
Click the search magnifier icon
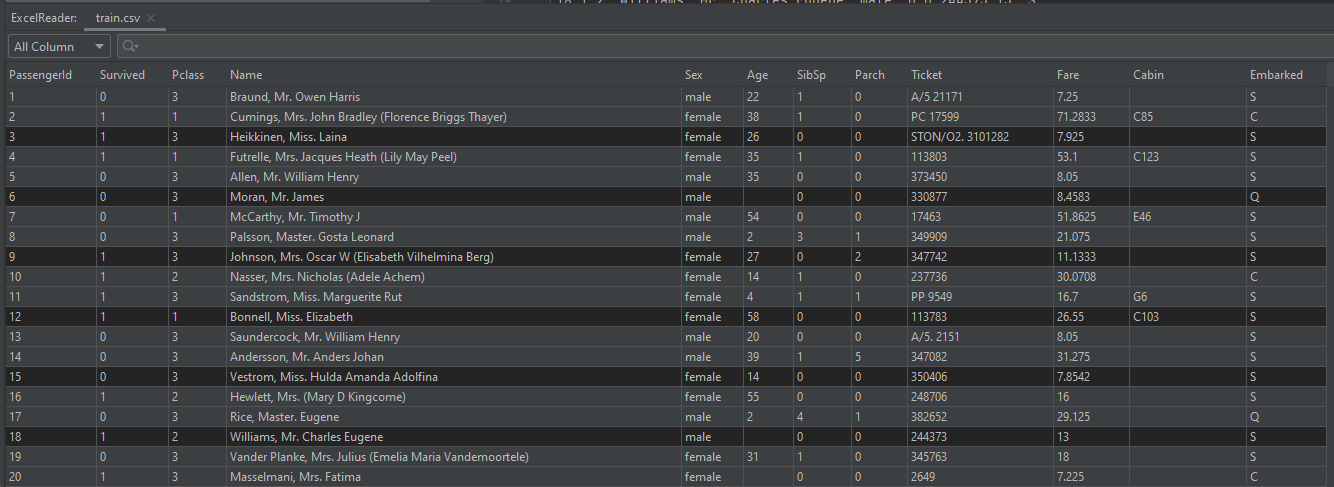(x=129, y=47)
